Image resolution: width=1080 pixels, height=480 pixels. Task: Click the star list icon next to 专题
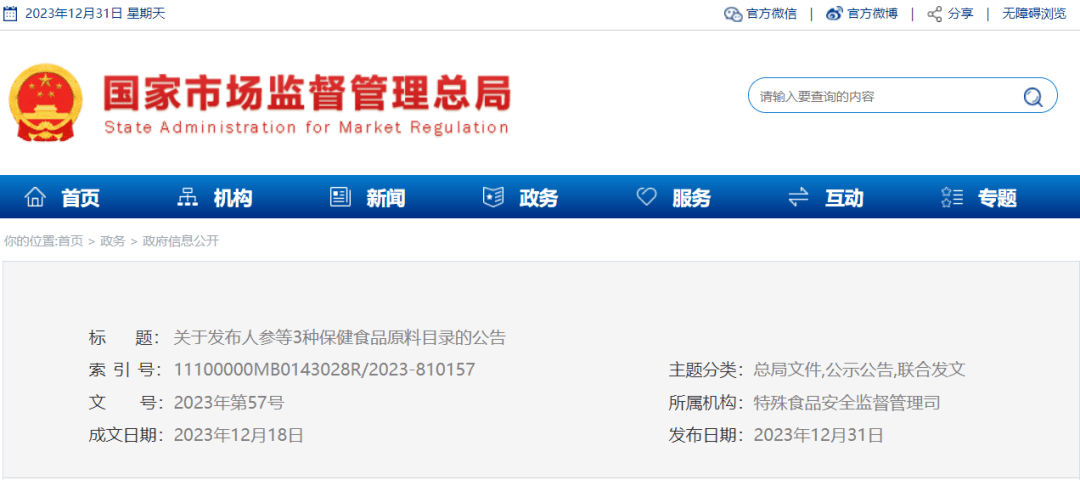point(951,198)
